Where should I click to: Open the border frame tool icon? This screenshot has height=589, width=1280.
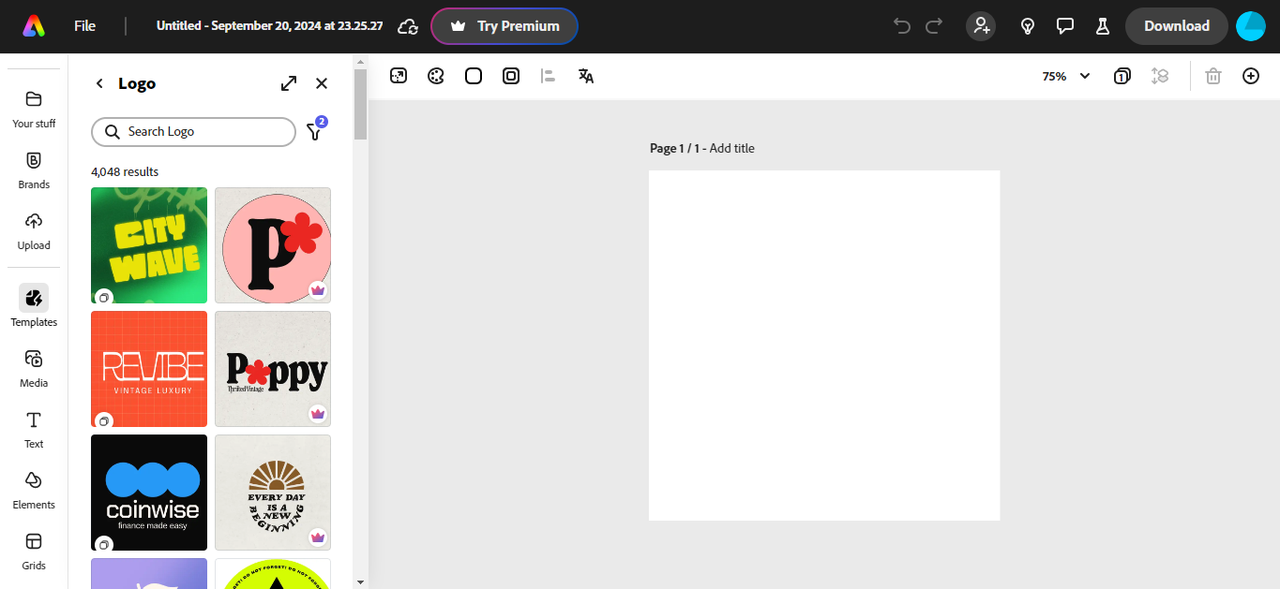click(511, 76)
